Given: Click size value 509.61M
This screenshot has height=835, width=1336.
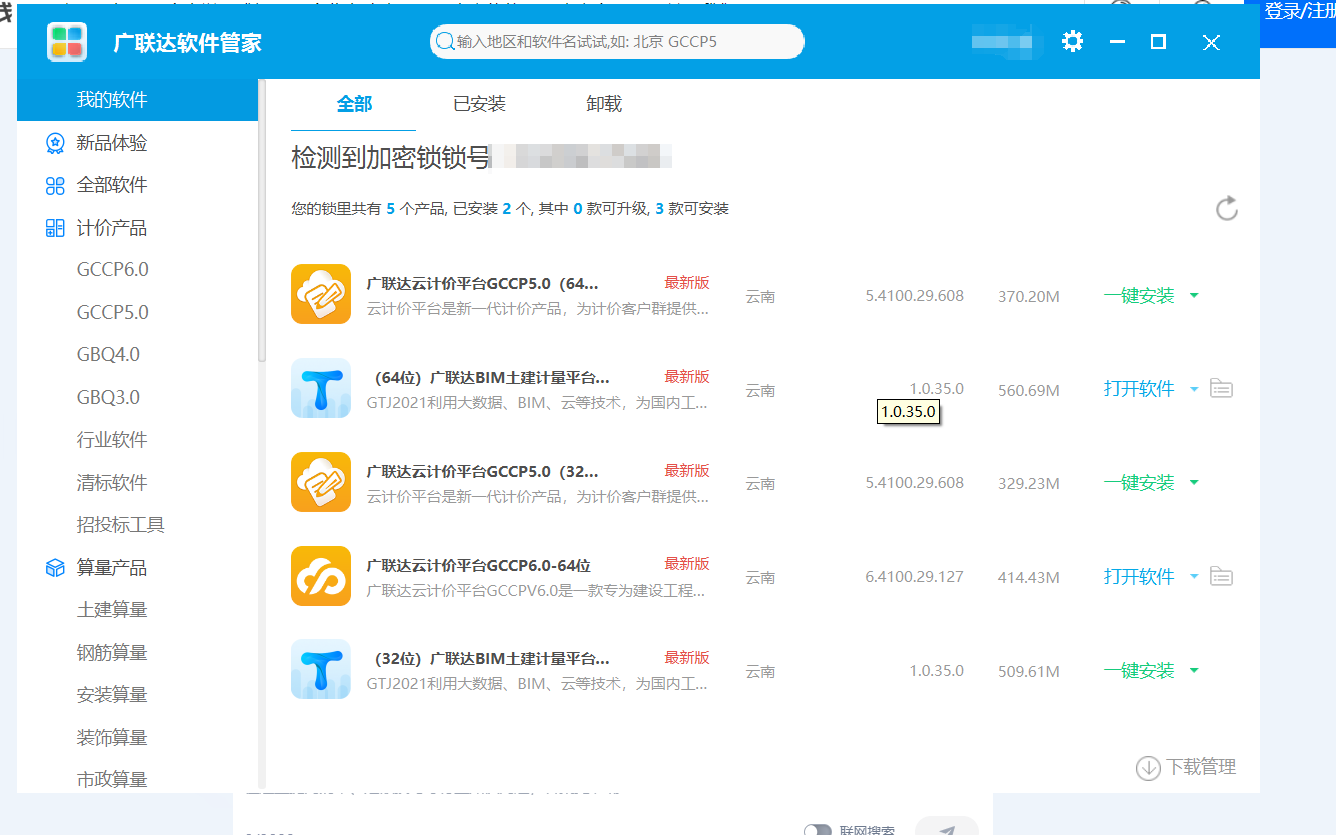Looking at the screenshot, I should 1028,671.
